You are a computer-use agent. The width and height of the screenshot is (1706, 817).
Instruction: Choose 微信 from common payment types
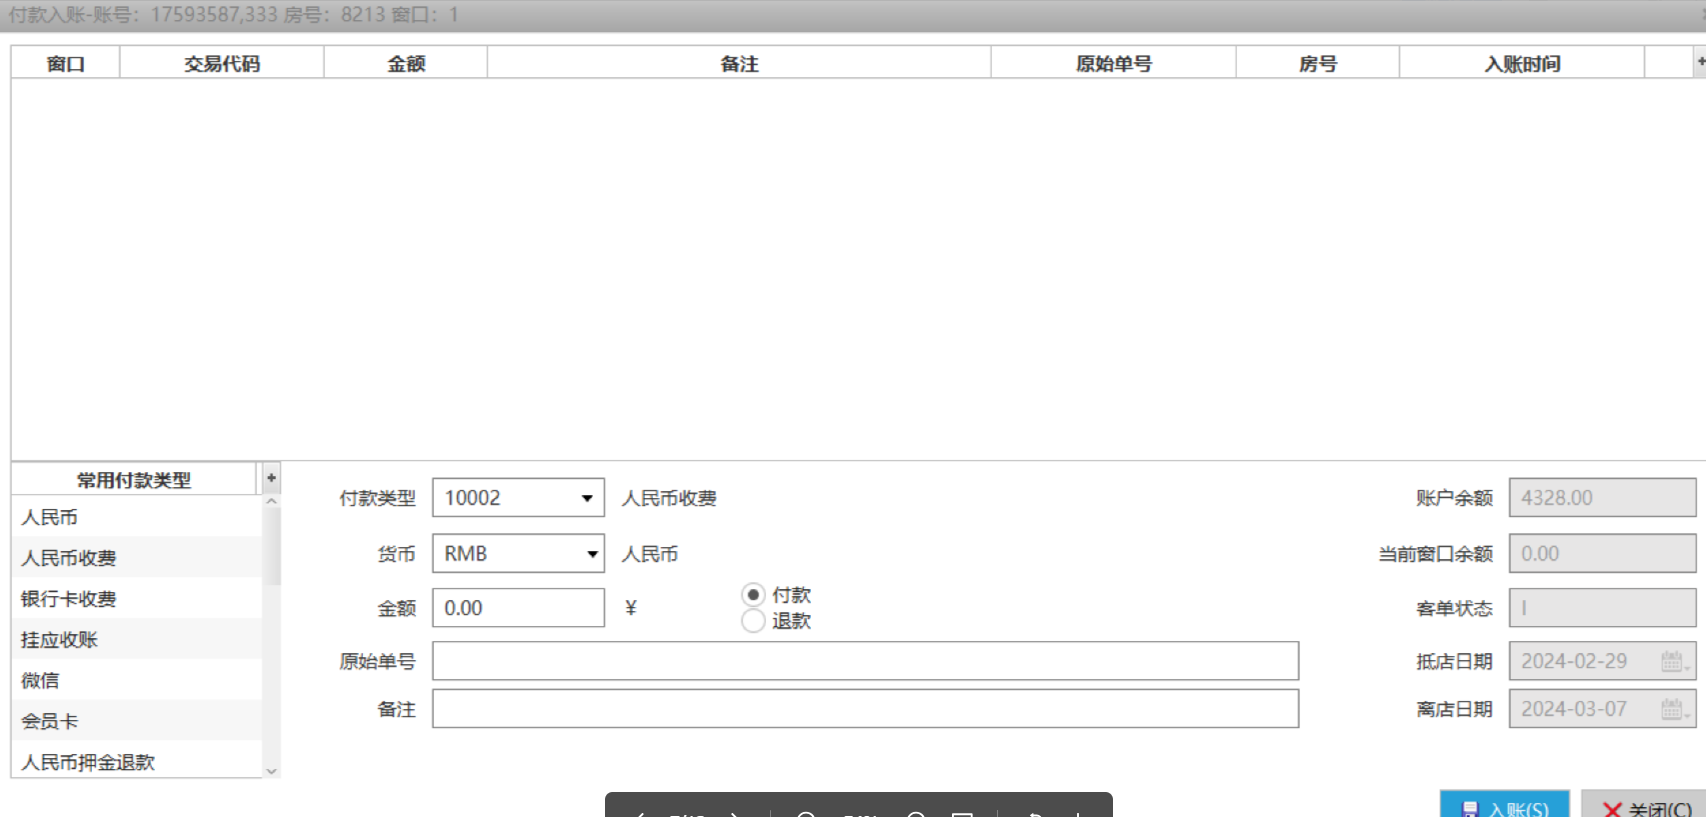pos(40,680)
